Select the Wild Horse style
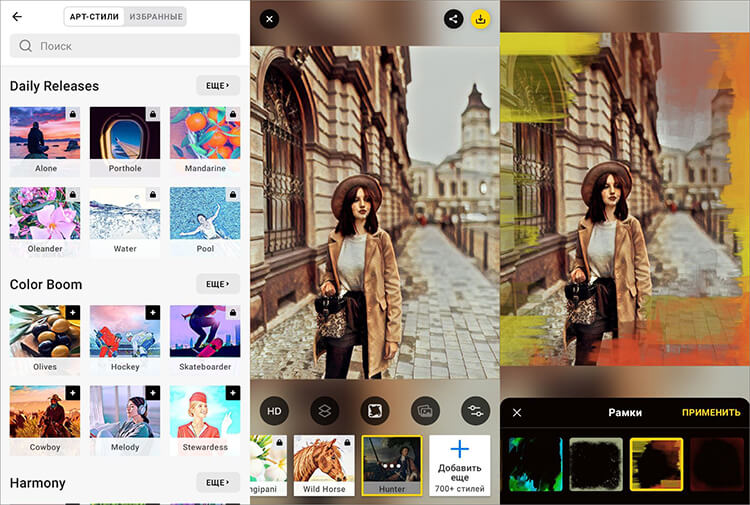Image resolution: width=750 pixels, height=505 pixels. pos(324,465)
